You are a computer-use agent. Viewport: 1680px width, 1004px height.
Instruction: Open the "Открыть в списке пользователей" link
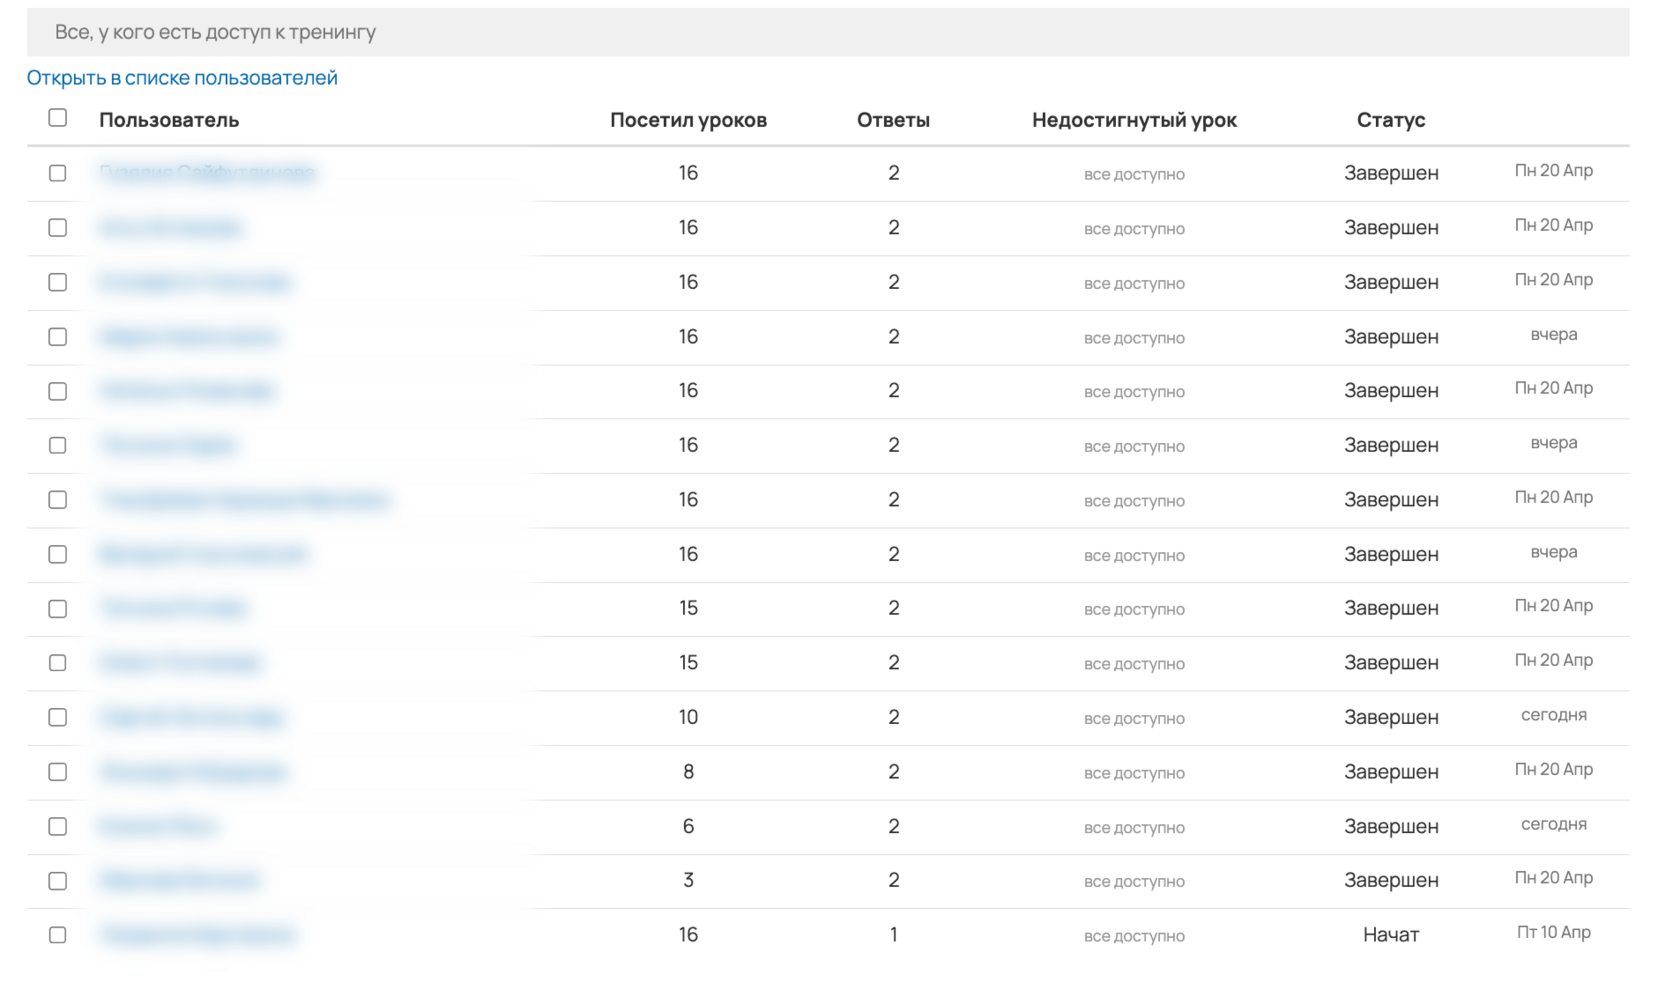pyautogui.click(x=182, y=78)
